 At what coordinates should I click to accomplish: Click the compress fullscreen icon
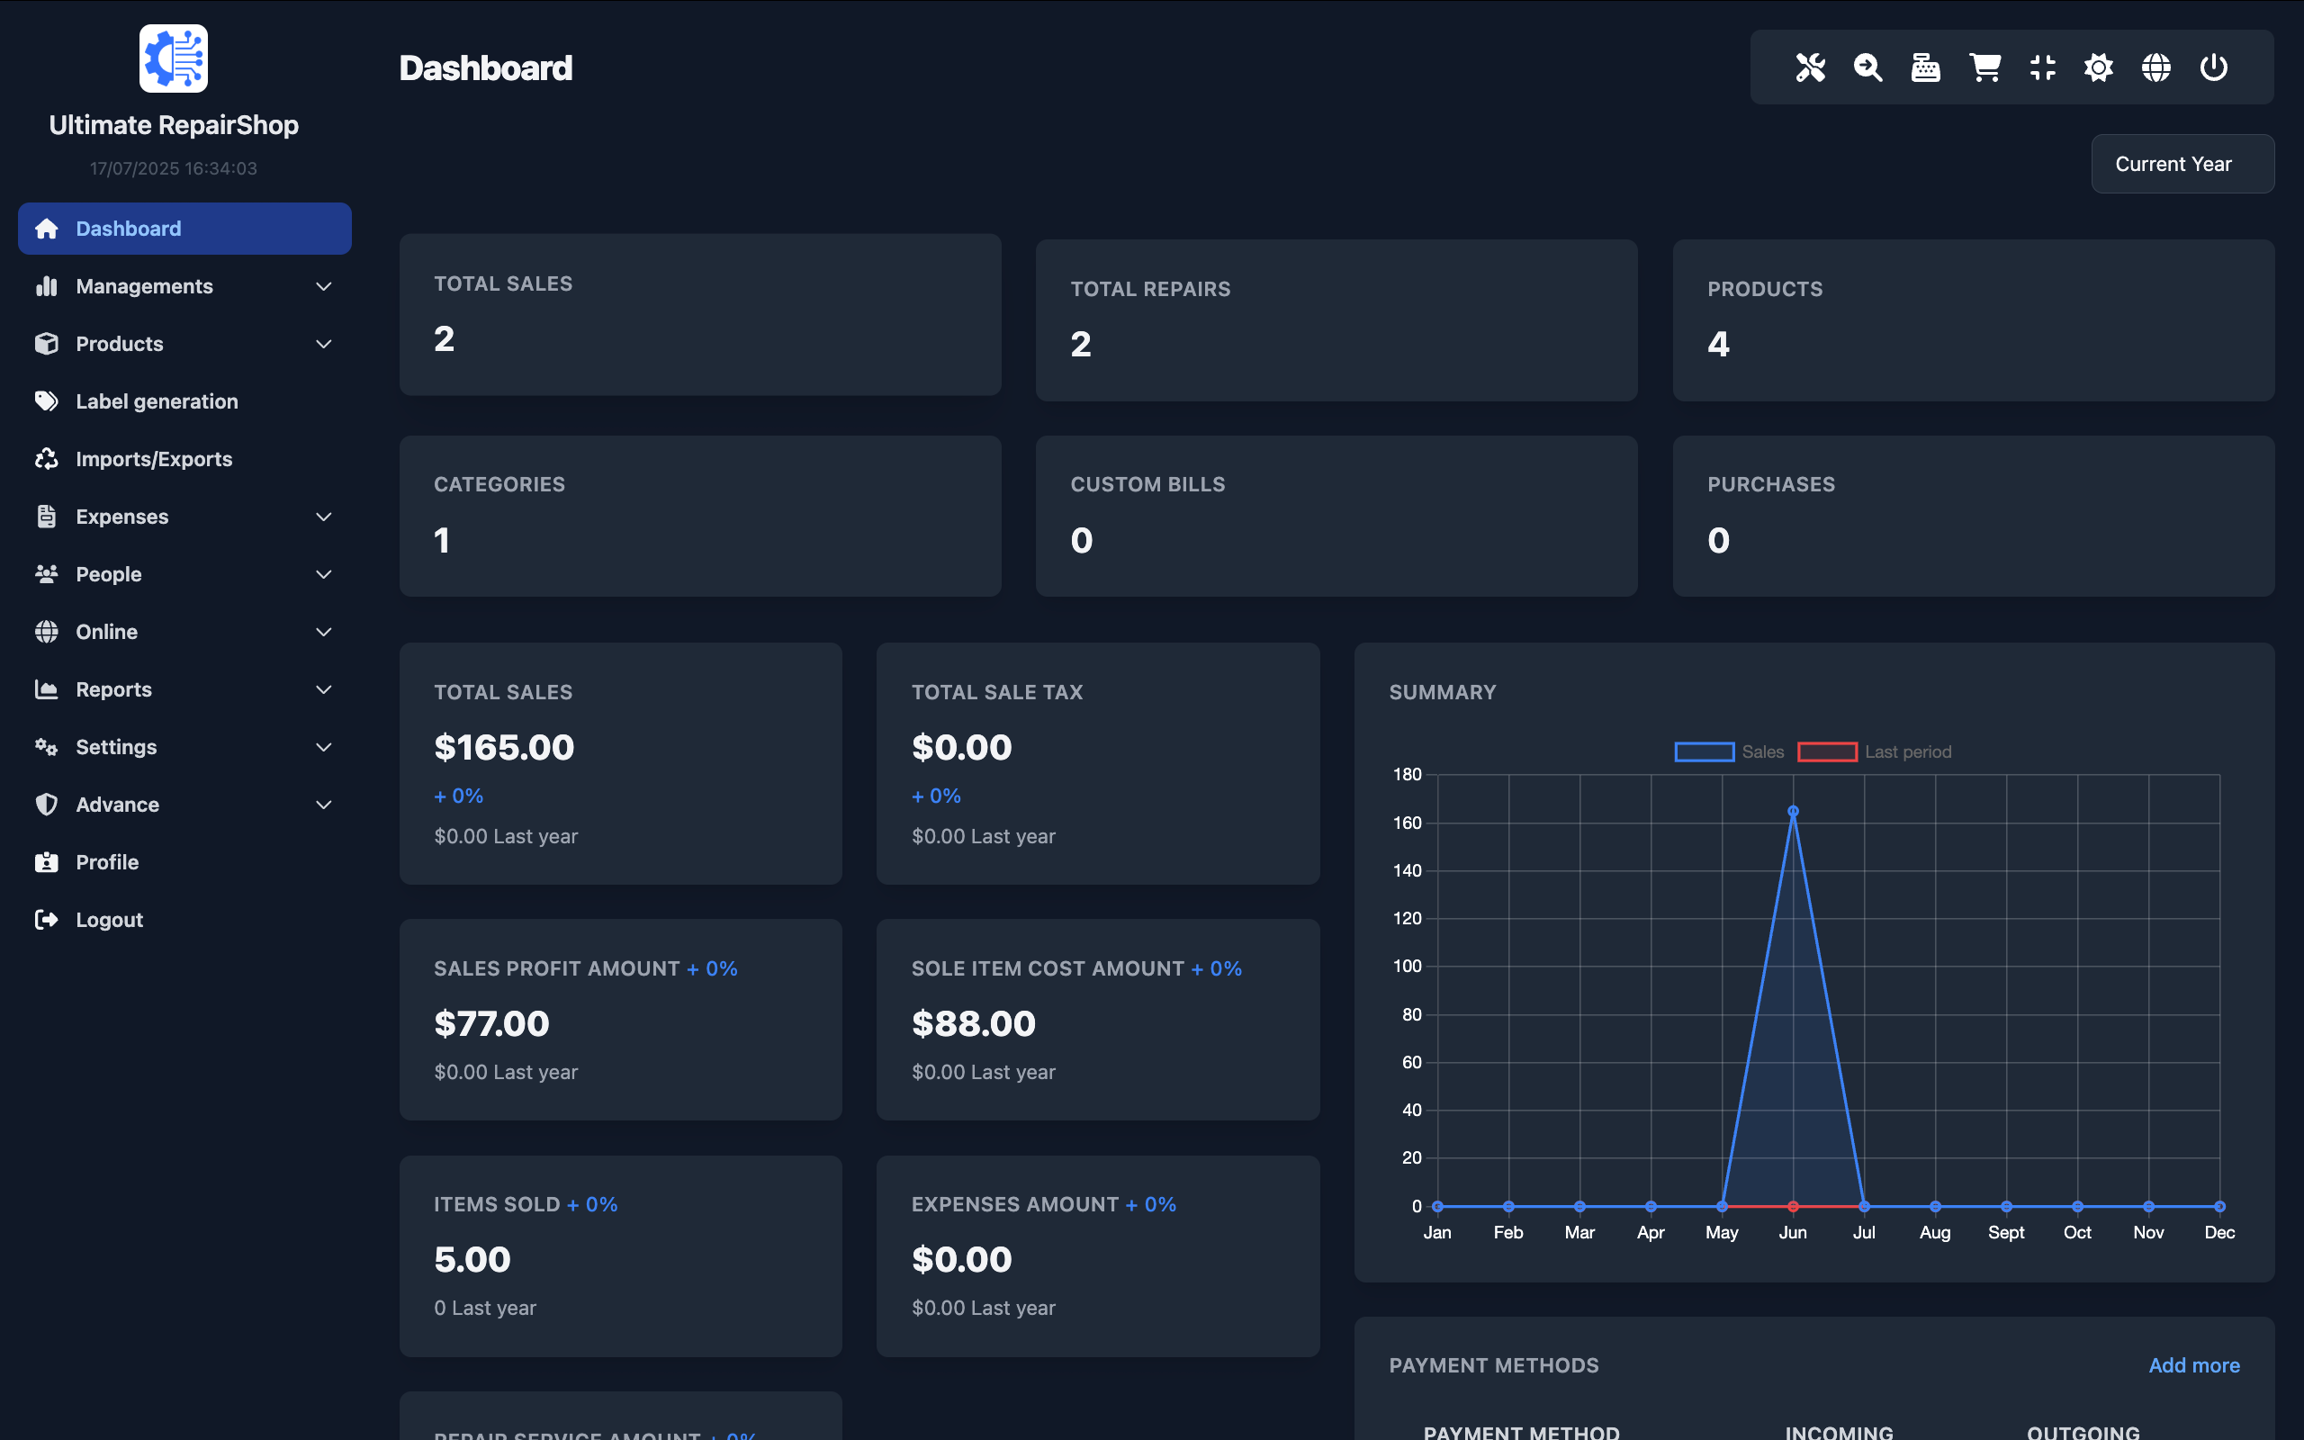2042,67
